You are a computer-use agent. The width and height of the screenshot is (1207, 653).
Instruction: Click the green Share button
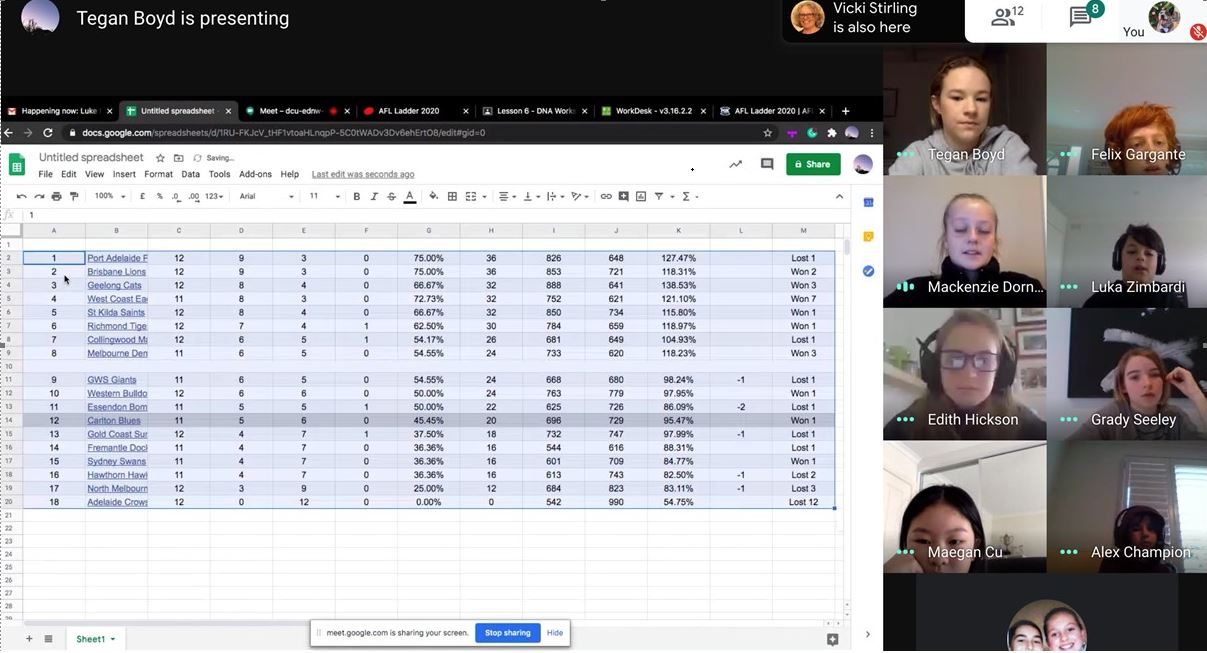(813, 164)
